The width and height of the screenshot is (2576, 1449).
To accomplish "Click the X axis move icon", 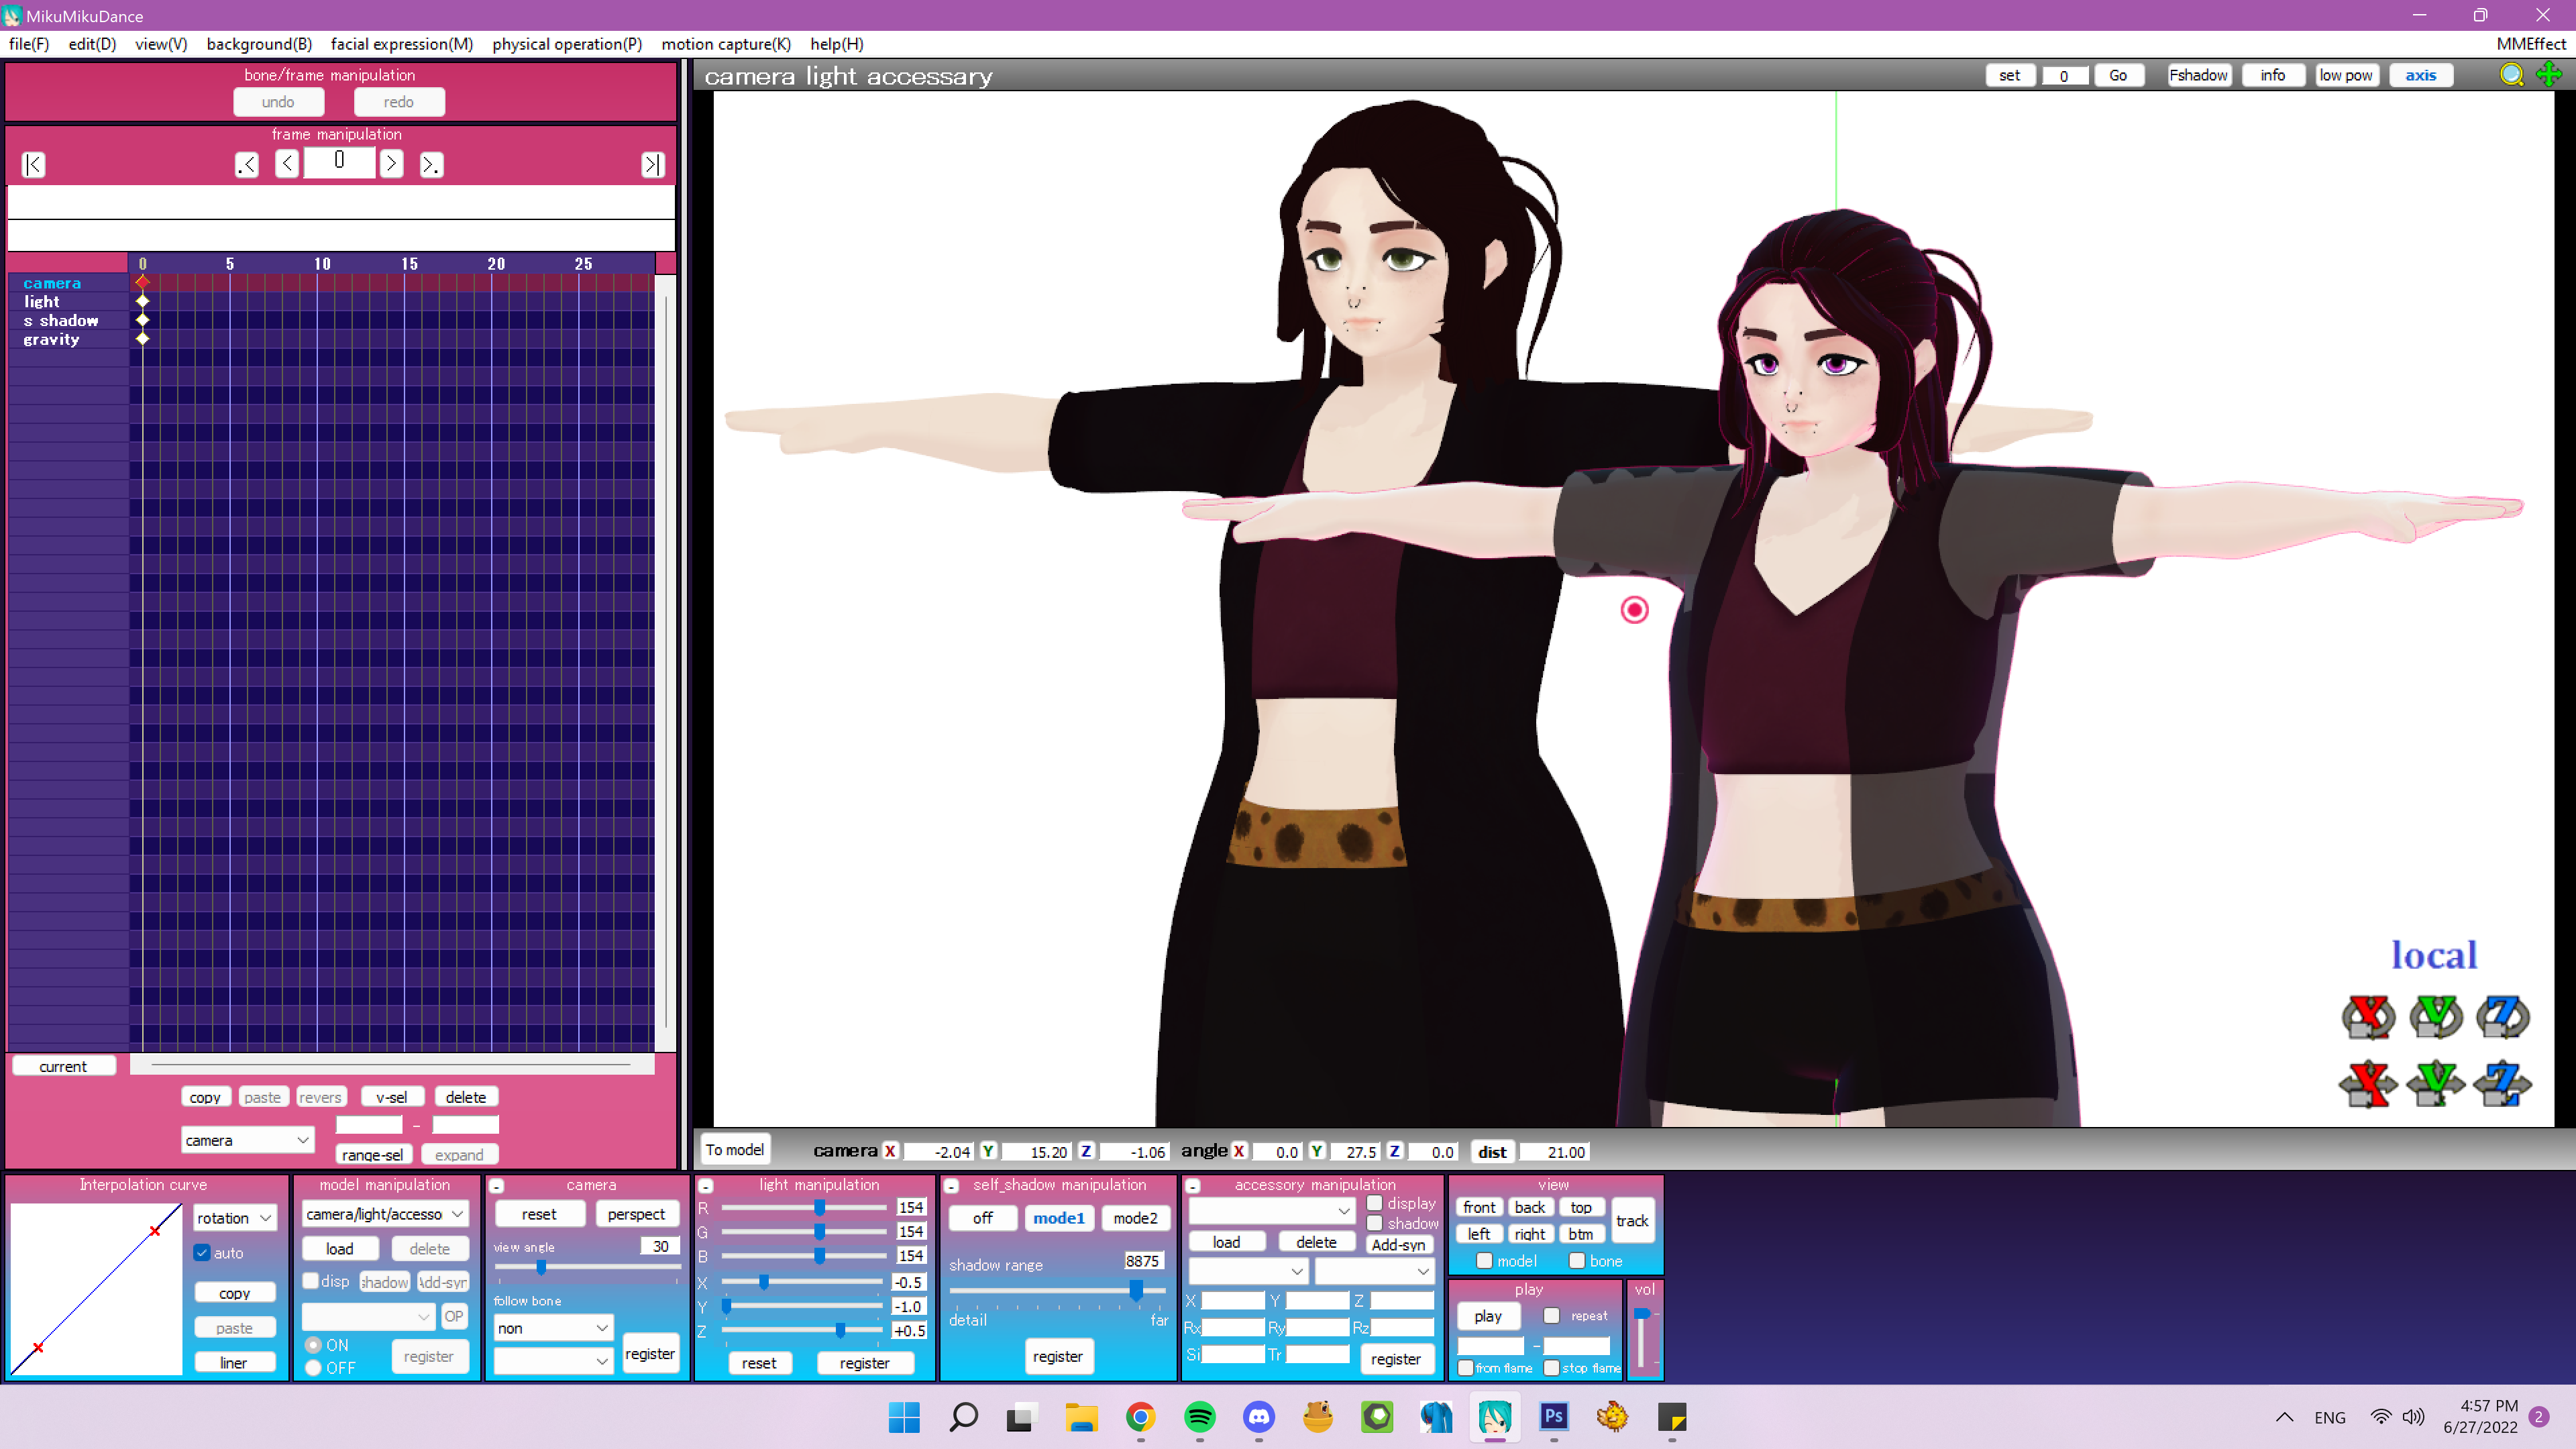I will pos(2368,1084).
